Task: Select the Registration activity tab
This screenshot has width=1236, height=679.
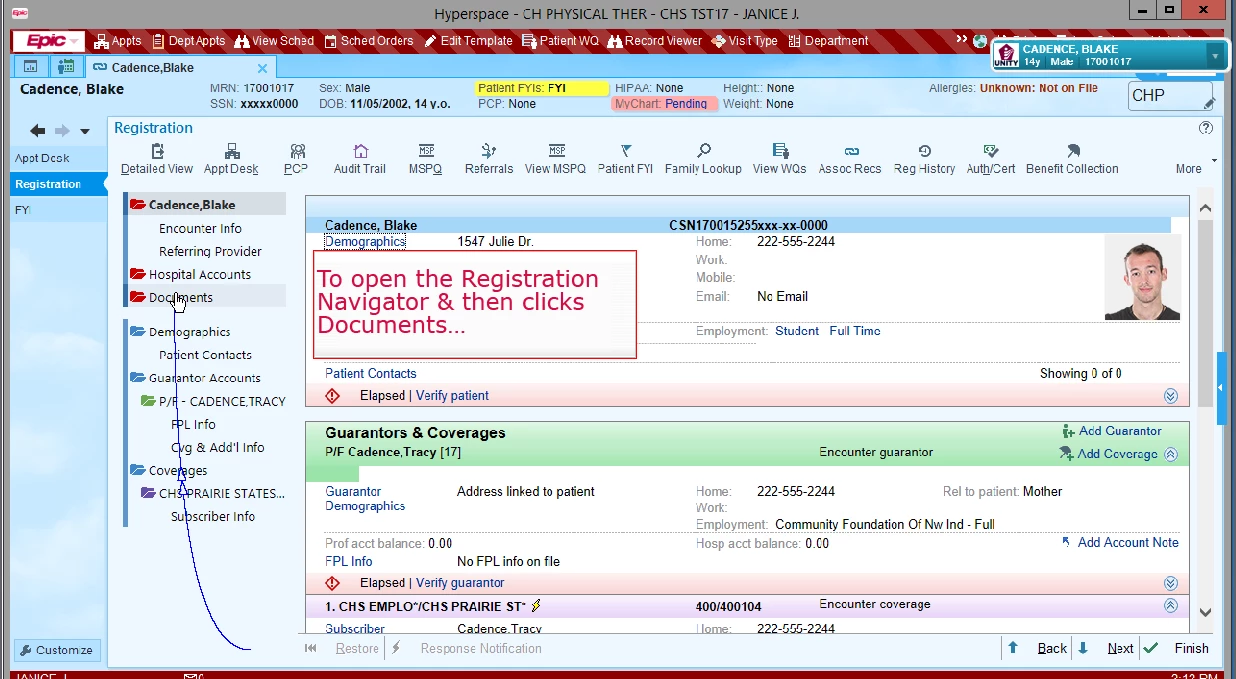Action: tap(58, 184)
